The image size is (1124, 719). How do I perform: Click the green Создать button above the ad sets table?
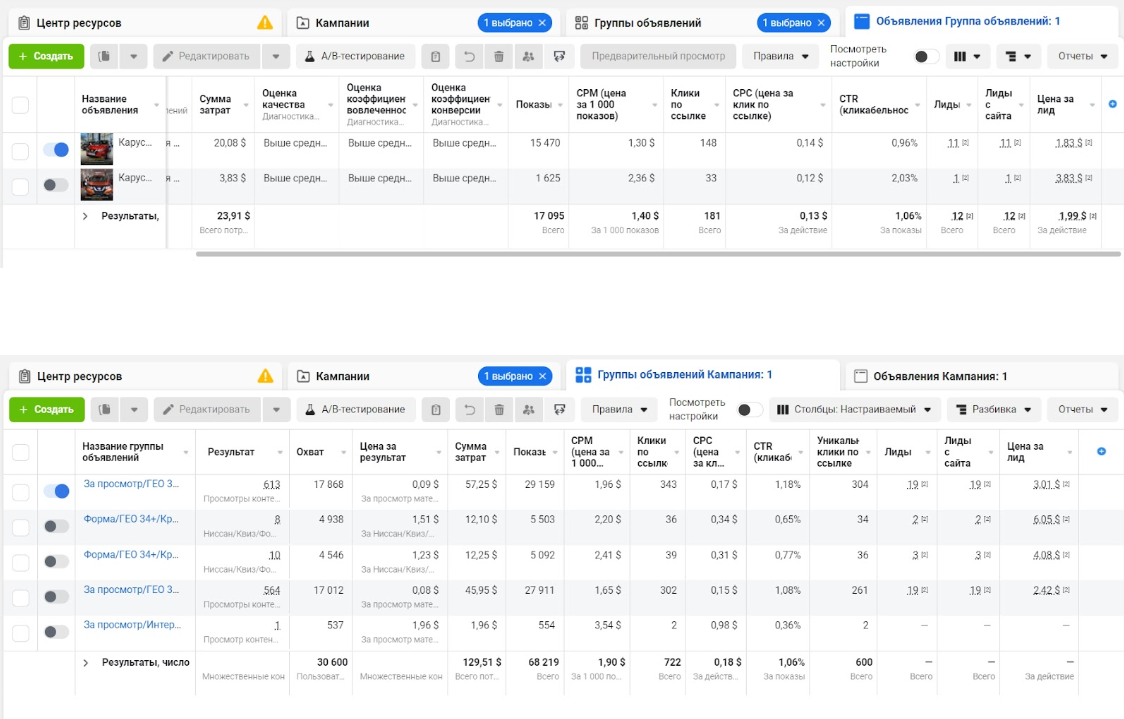pos(47,409)
